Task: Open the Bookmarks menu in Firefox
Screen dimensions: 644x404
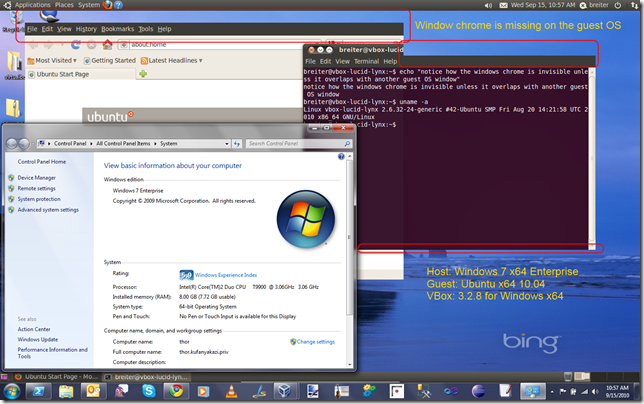Action: point(117,29)
